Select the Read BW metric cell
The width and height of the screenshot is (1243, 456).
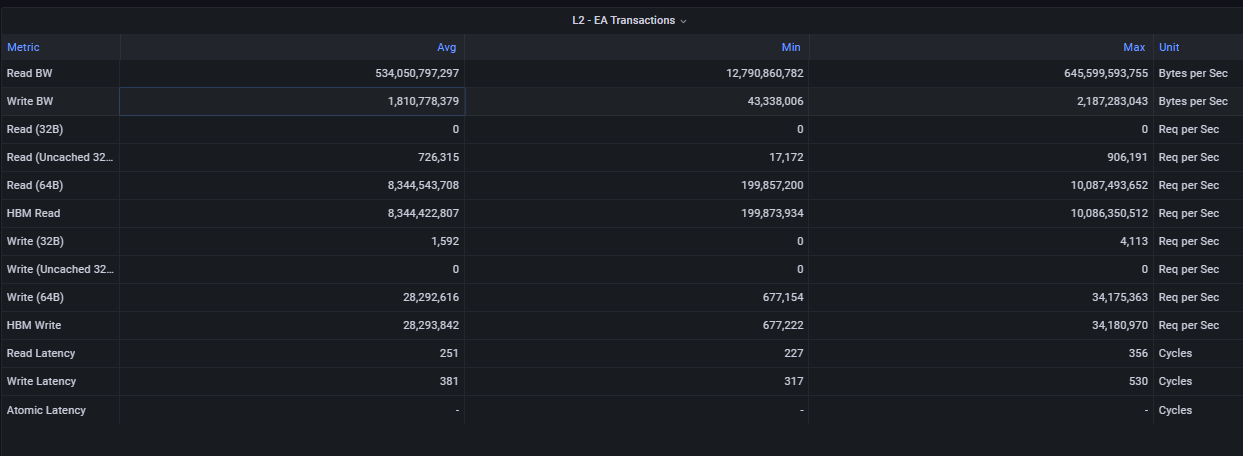pos(60,73)
